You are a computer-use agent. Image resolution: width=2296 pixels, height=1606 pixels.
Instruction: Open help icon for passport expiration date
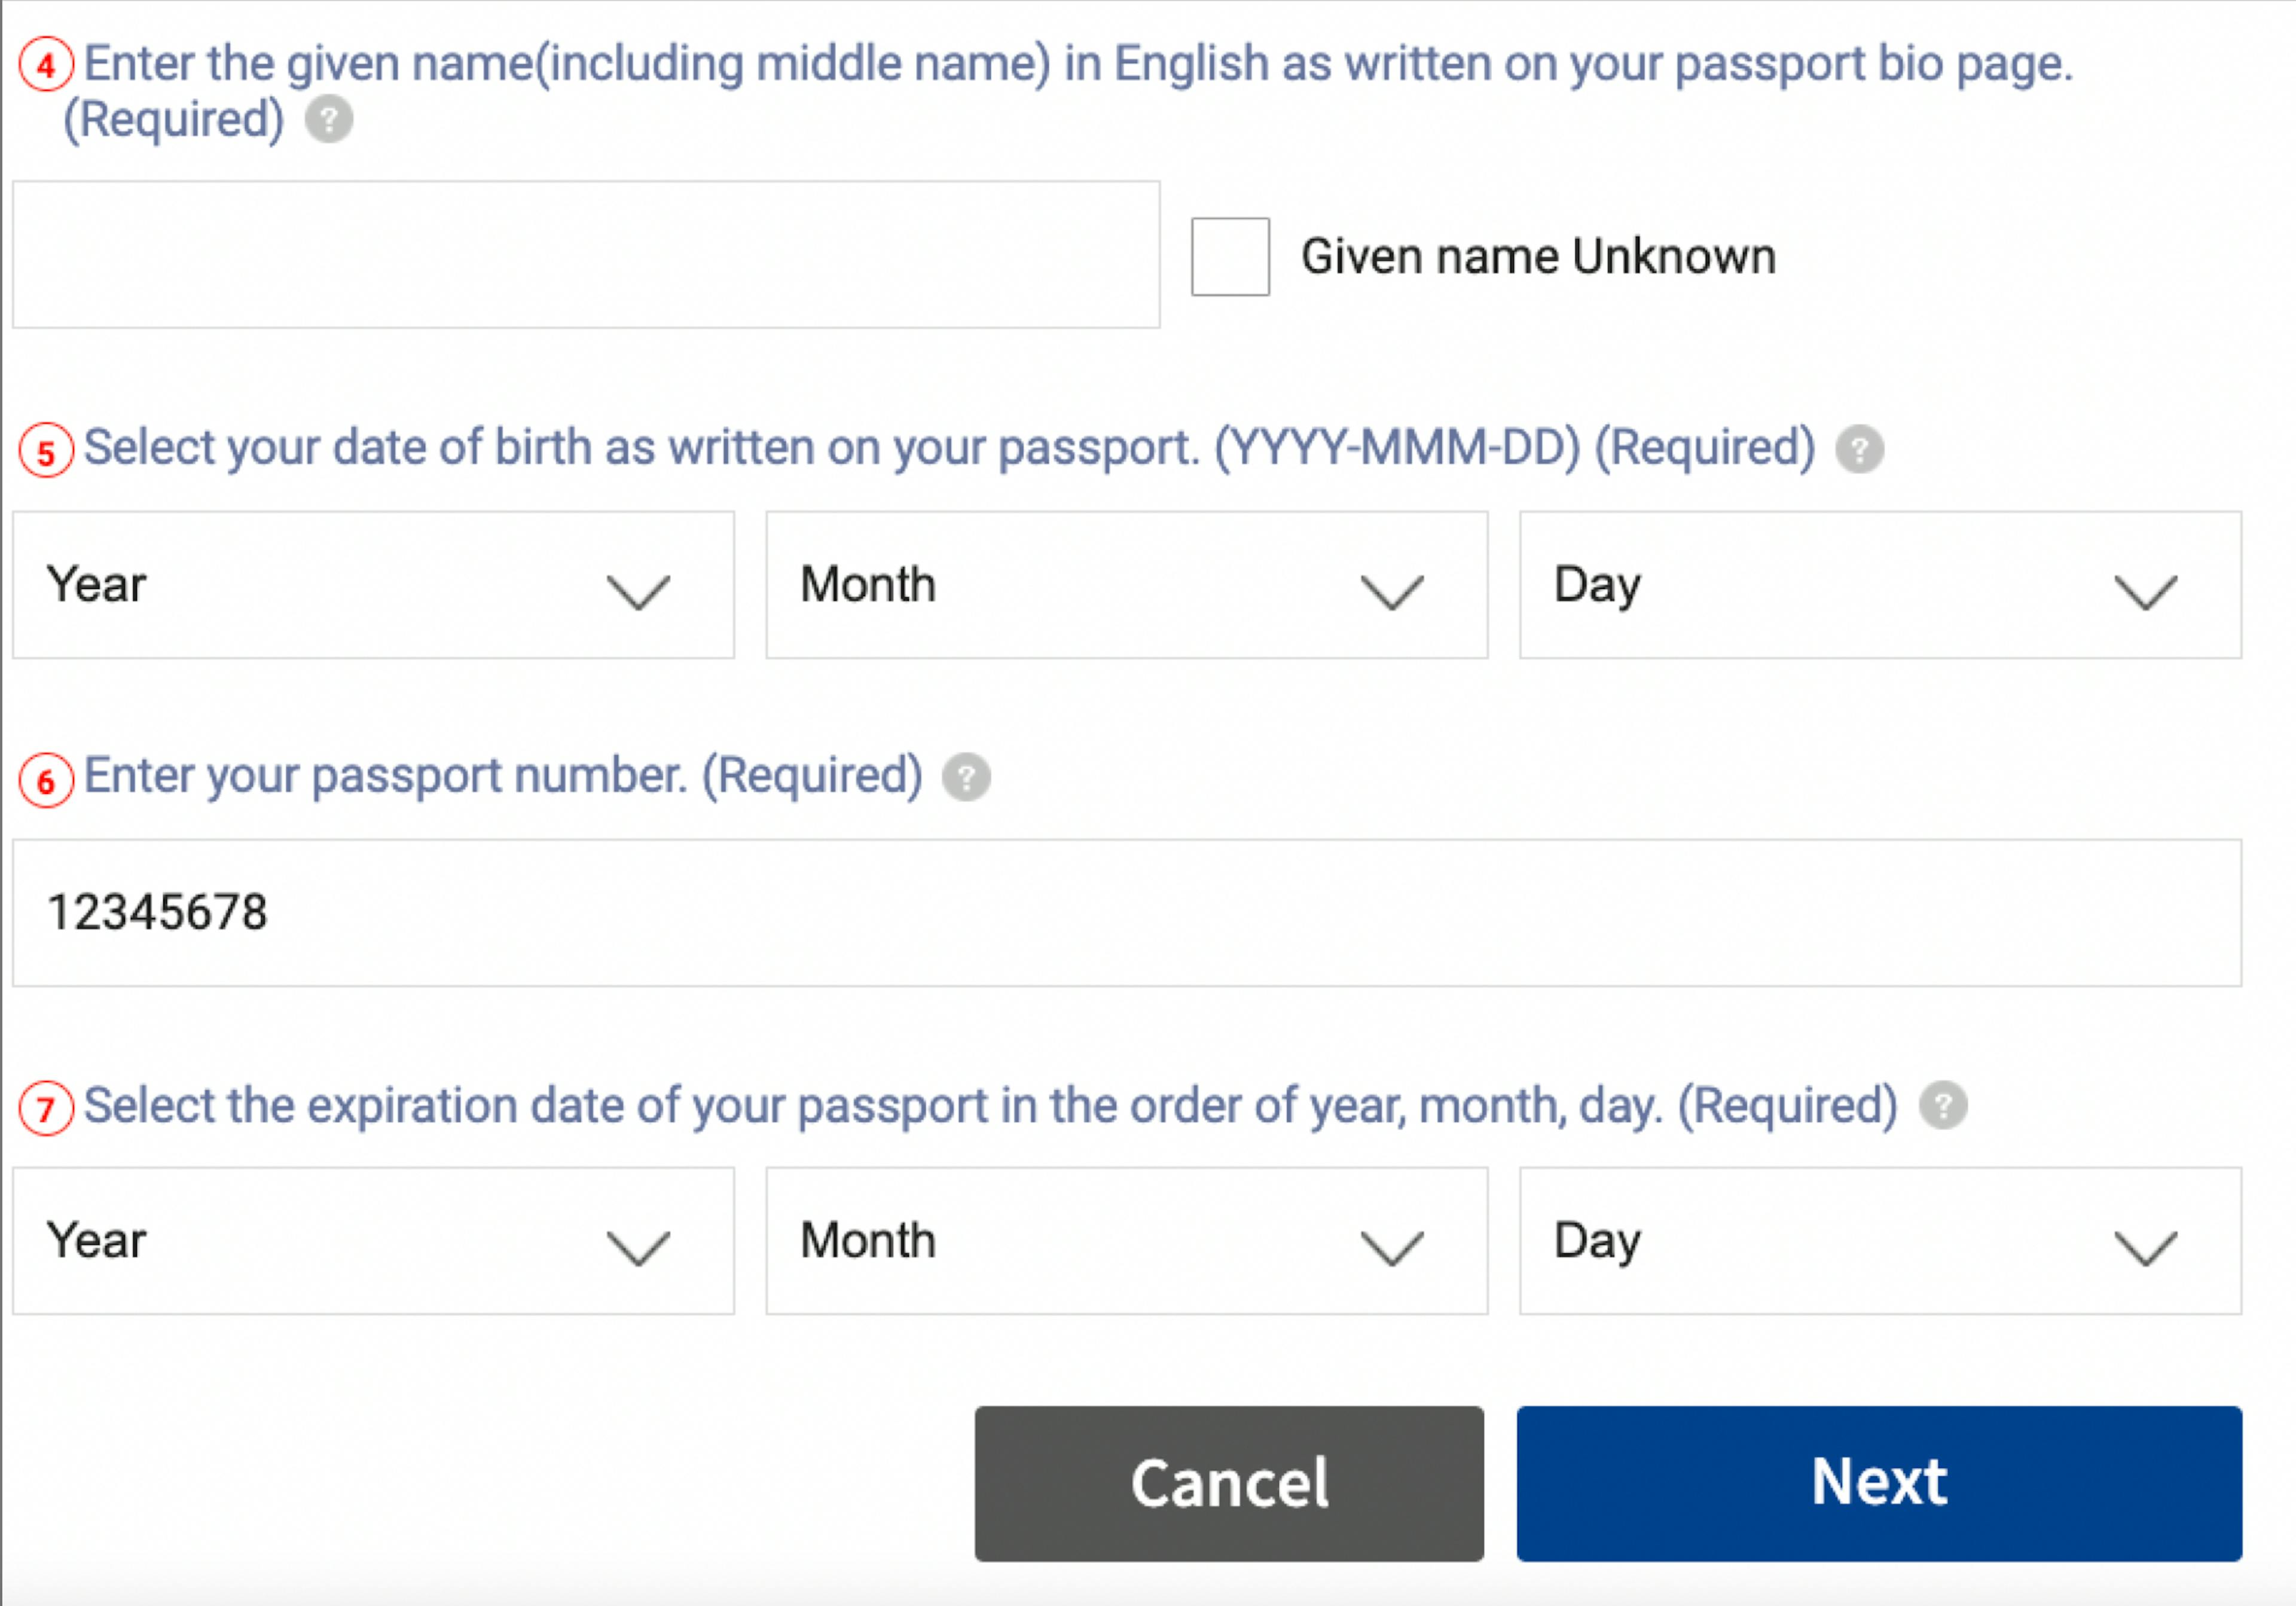pos(1943,1106)
